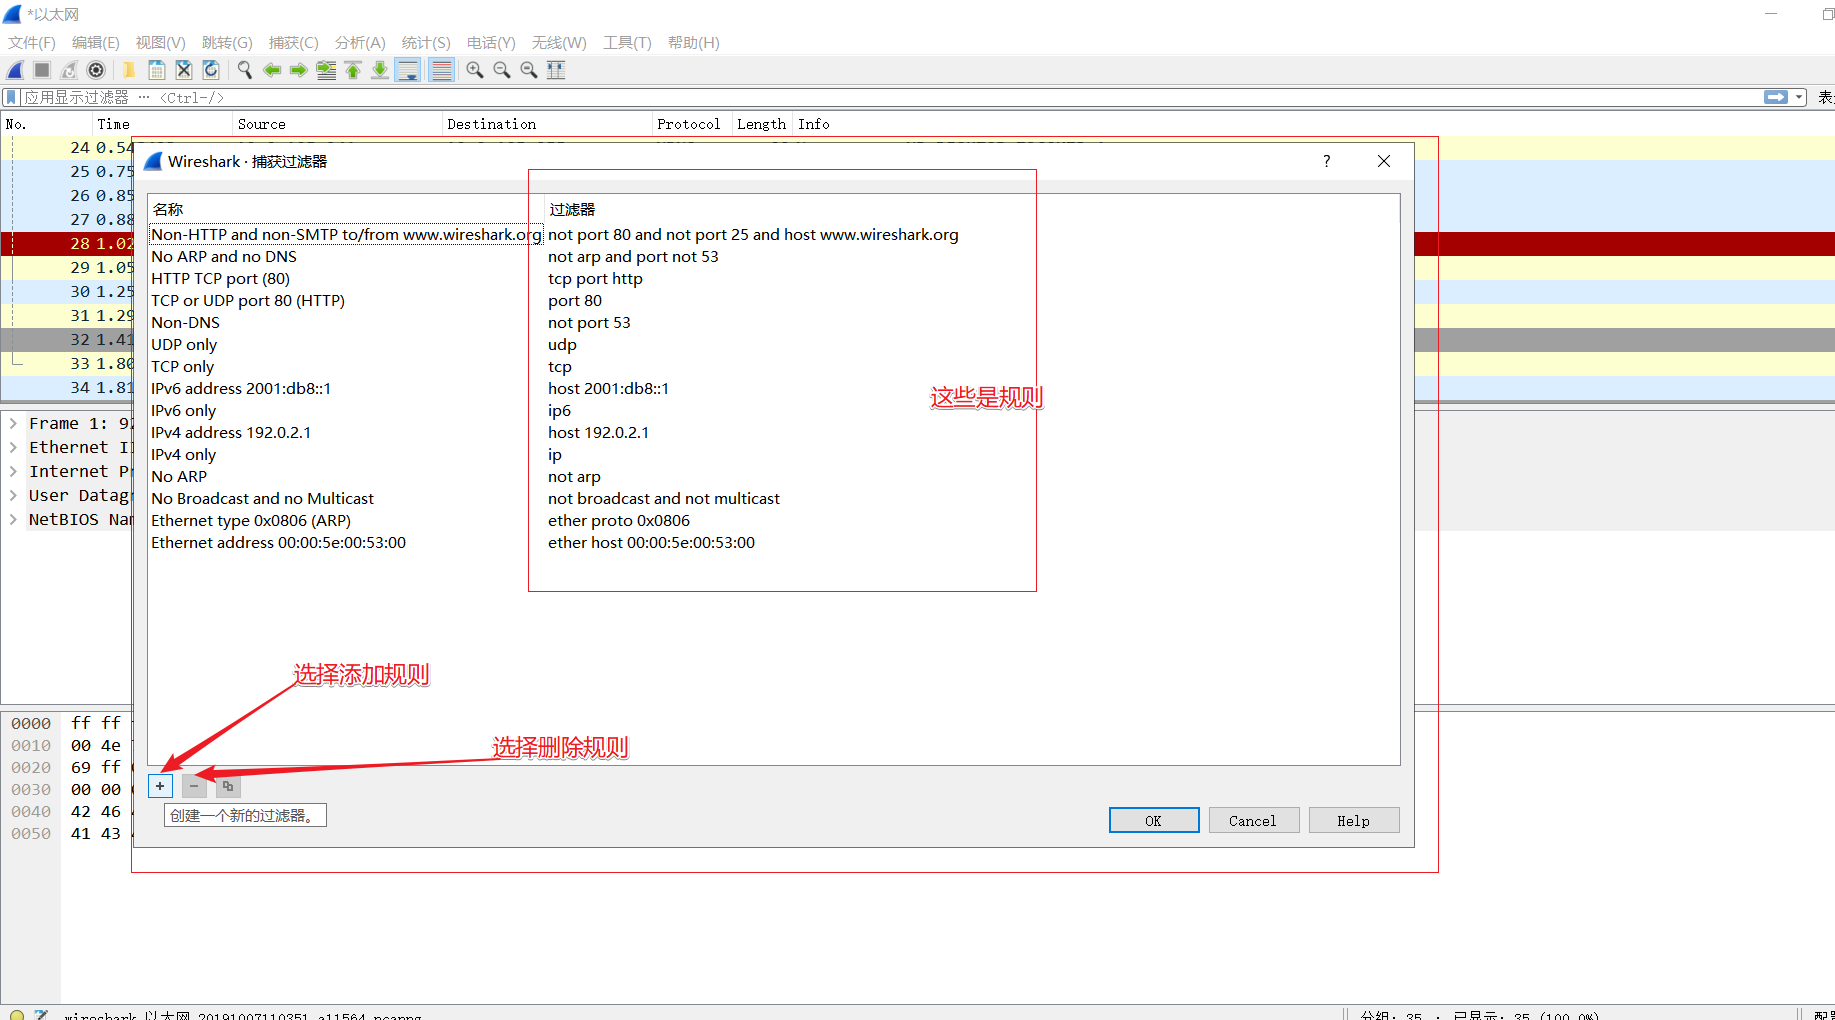
Task: Click the expert info status icon
Action: 17,1014
